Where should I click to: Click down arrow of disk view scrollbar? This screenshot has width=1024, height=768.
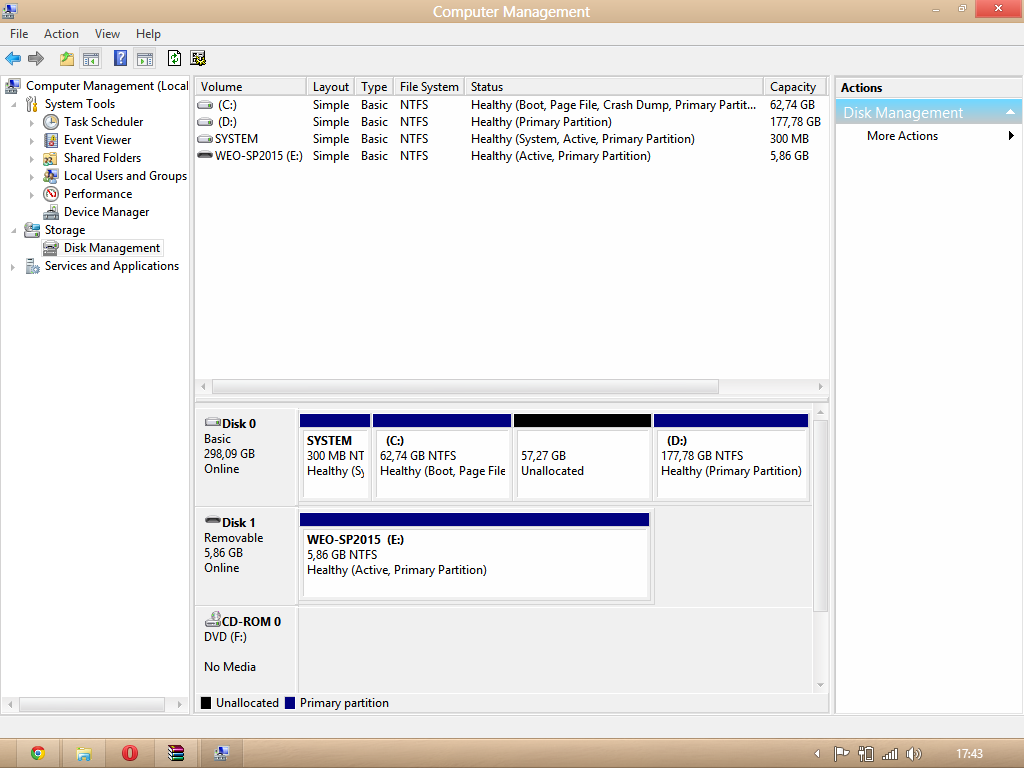(820, 685)
